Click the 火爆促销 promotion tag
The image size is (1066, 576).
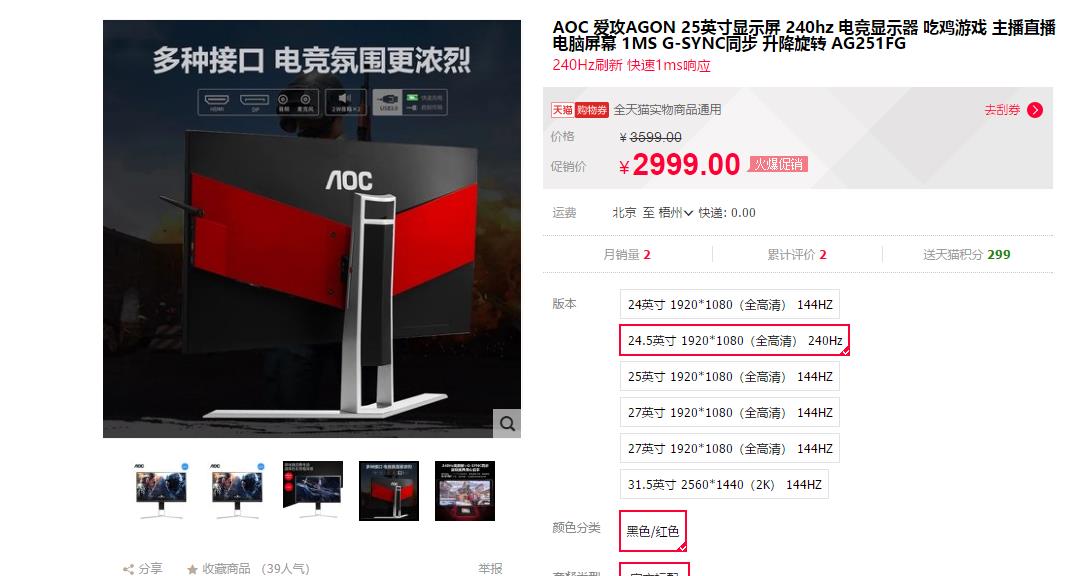pos(778,164)
